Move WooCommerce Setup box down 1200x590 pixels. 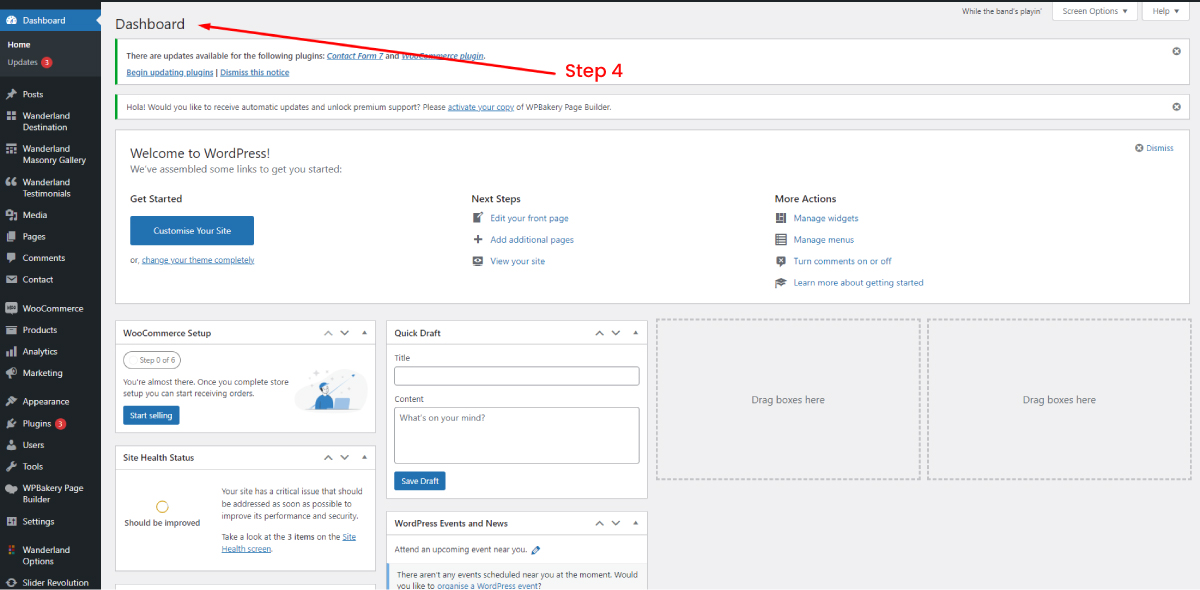[x=345, y=333]
